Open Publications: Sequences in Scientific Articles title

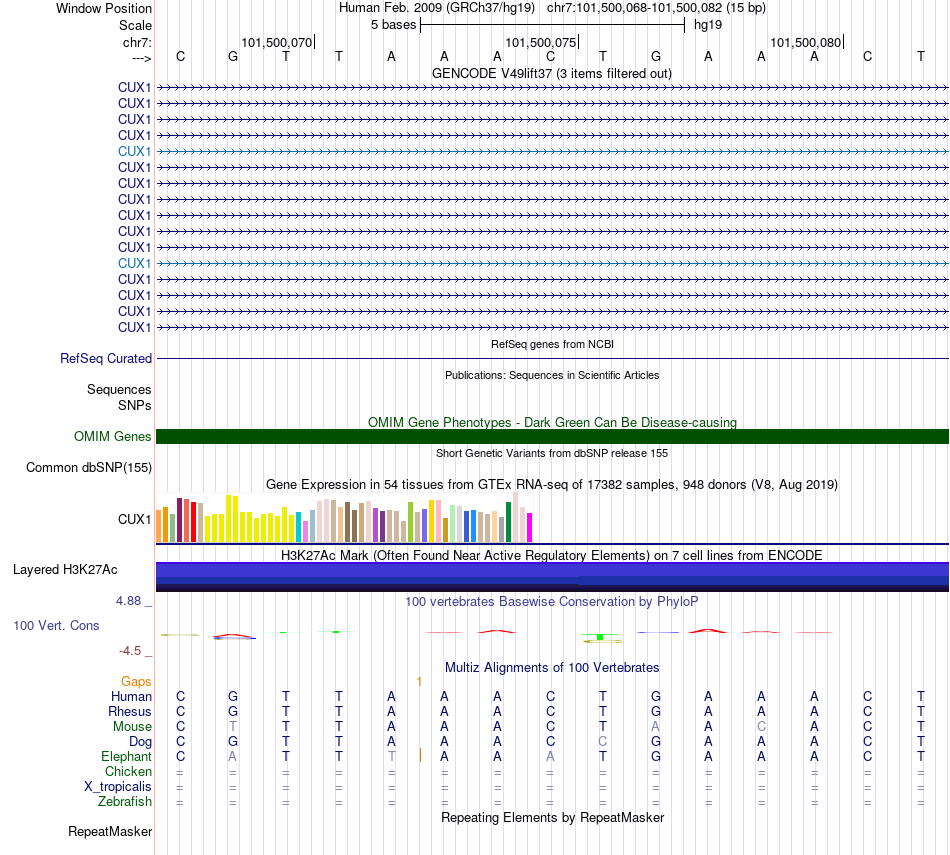tap(552, 375)
